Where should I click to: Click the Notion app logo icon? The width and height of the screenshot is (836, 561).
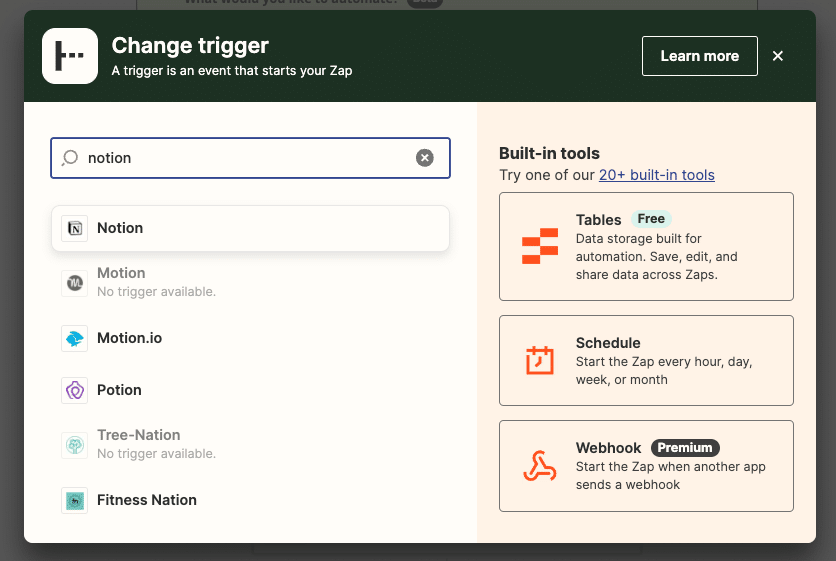pos(75,228)
